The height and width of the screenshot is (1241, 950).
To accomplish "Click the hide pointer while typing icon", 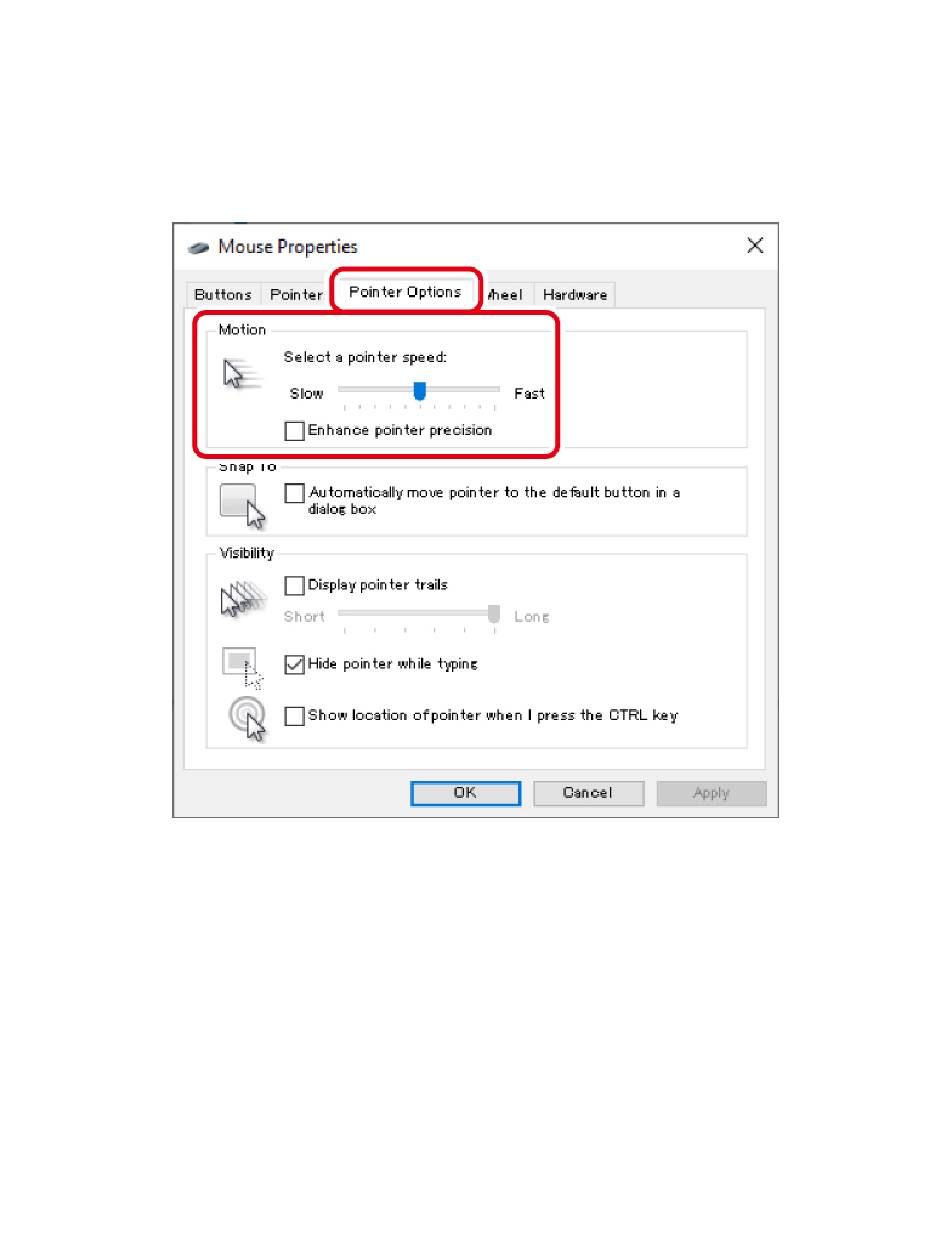I will [243, 668].
